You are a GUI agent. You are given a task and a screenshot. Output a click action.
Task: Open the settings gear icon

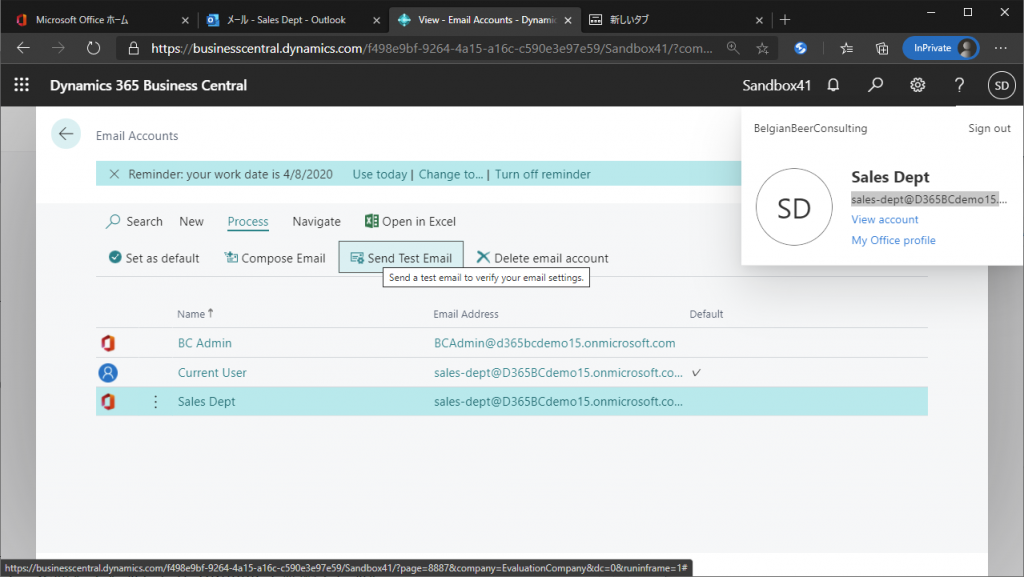coord(918,85)
